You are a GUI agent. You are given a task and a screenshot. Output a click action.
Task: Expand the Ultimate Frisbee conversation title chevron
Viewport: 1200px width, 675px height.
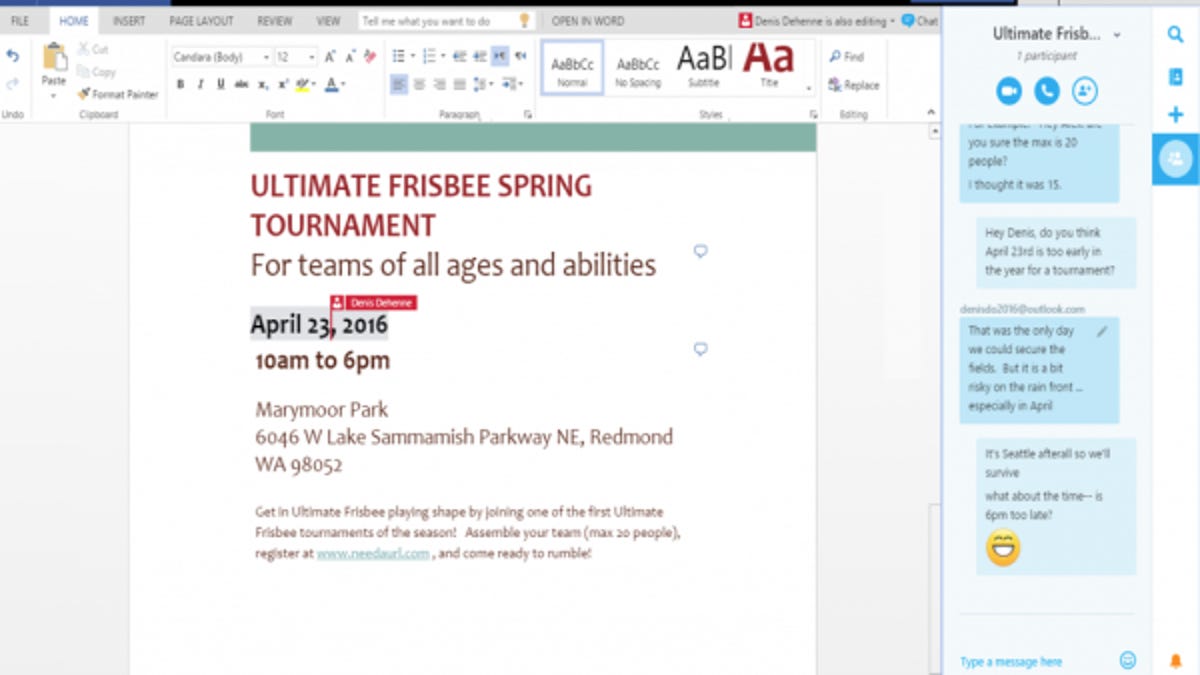1117,35
